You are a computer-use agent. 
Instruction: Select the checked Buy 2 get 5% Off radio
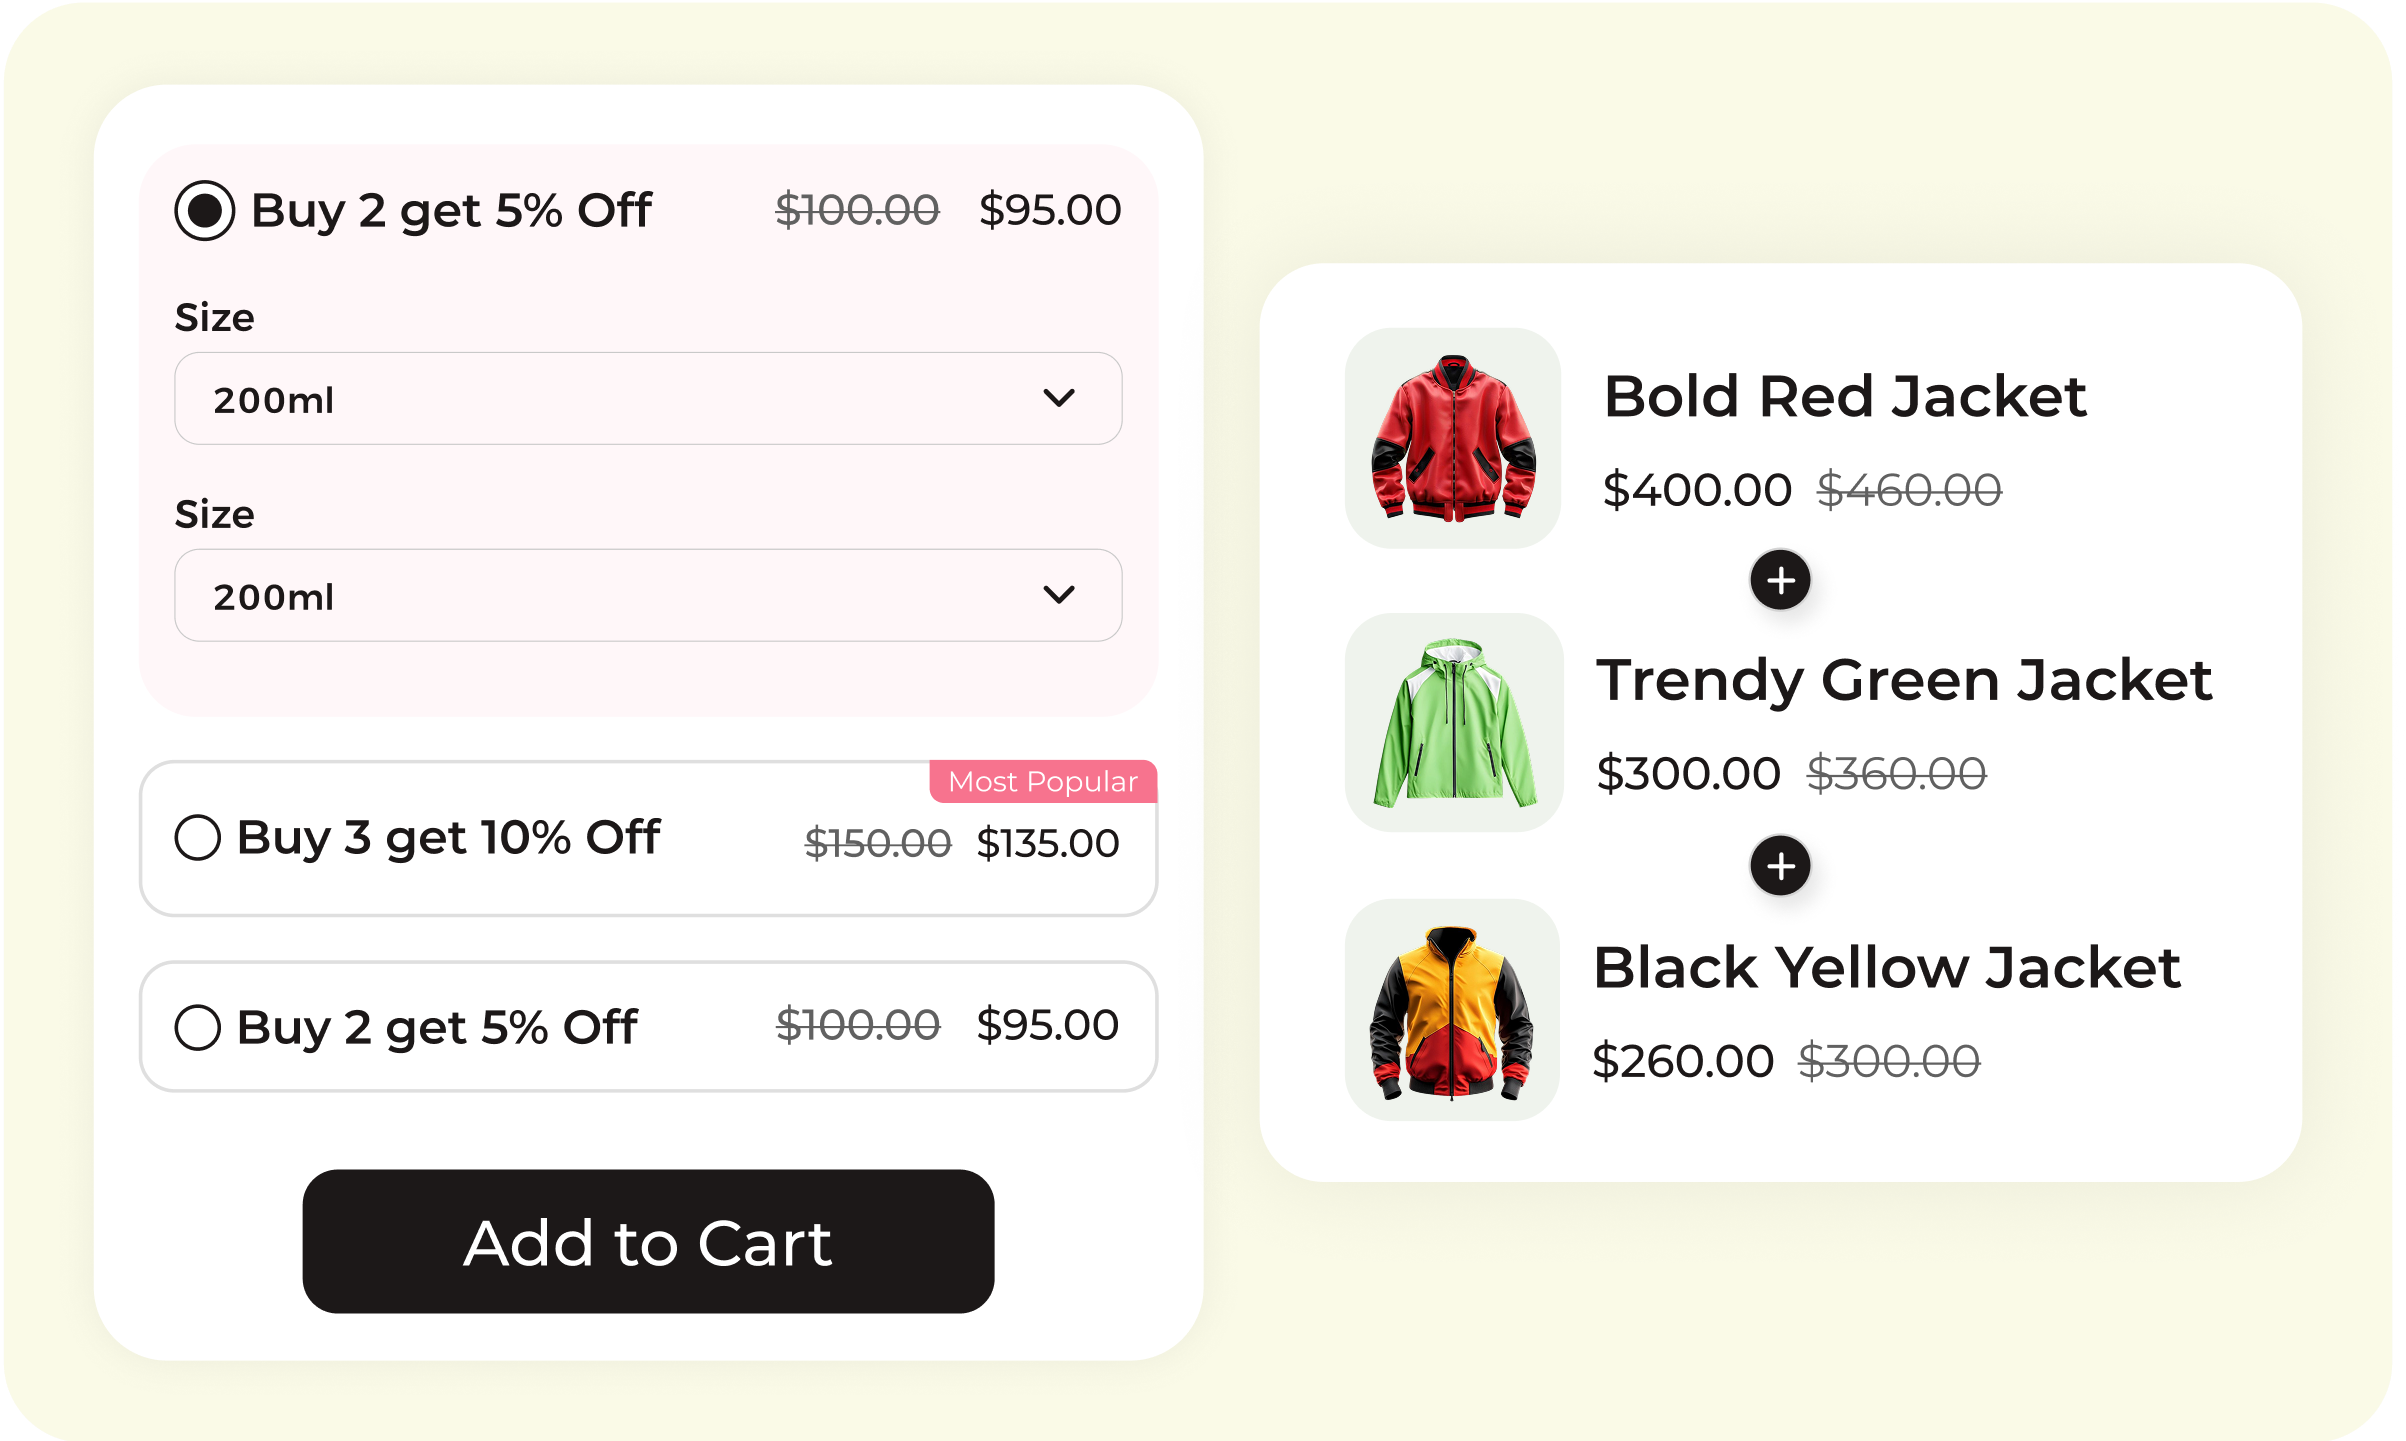(x=205, y=210)
